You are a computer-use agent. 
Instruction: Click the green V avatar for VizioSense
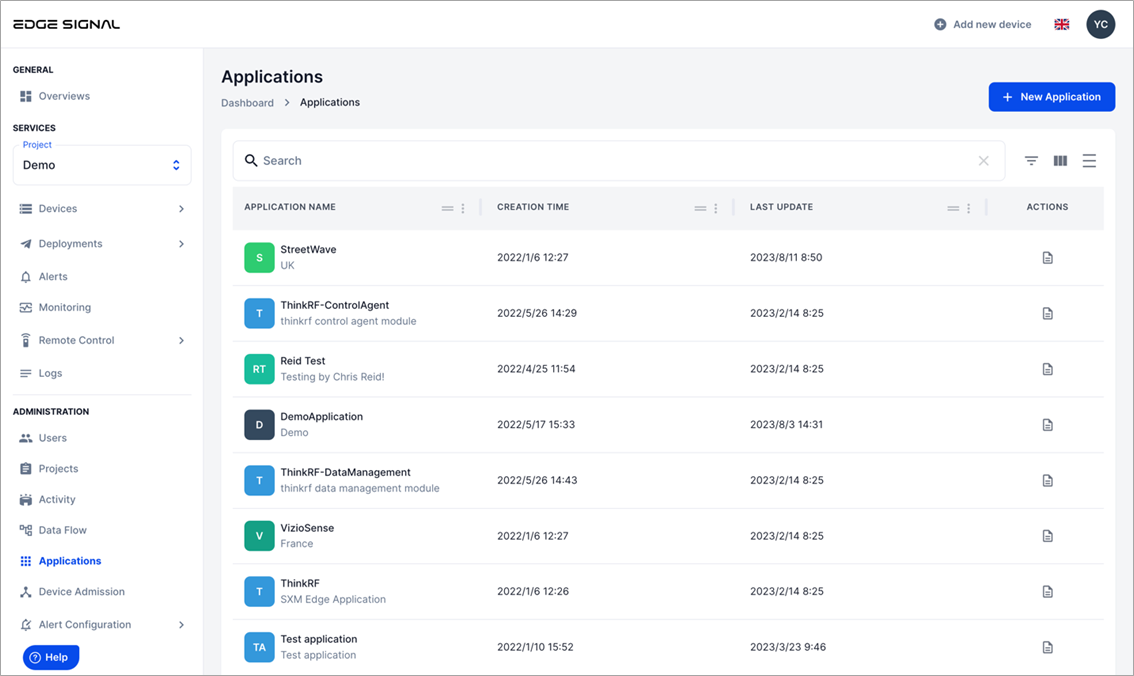pos(259,536)
